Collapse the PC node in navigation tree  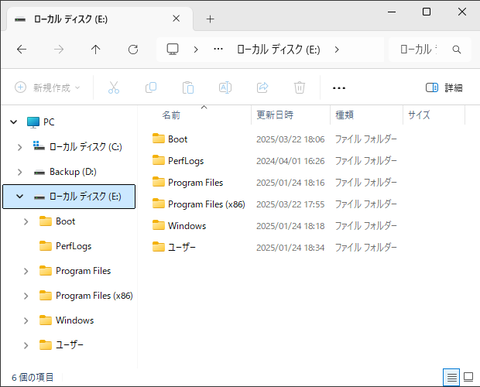click(x=14, y=122)
